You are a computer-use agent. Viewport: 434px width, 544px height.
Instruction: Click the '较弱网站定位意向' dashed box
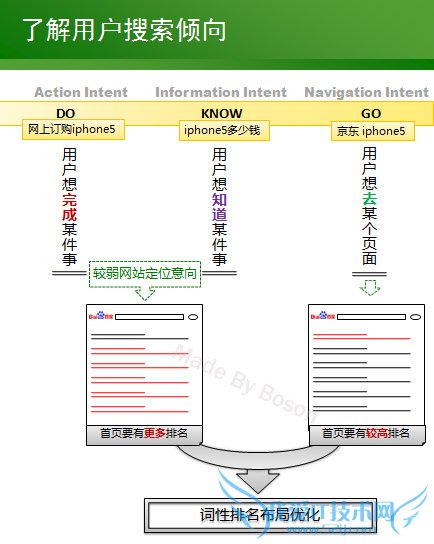145,274
